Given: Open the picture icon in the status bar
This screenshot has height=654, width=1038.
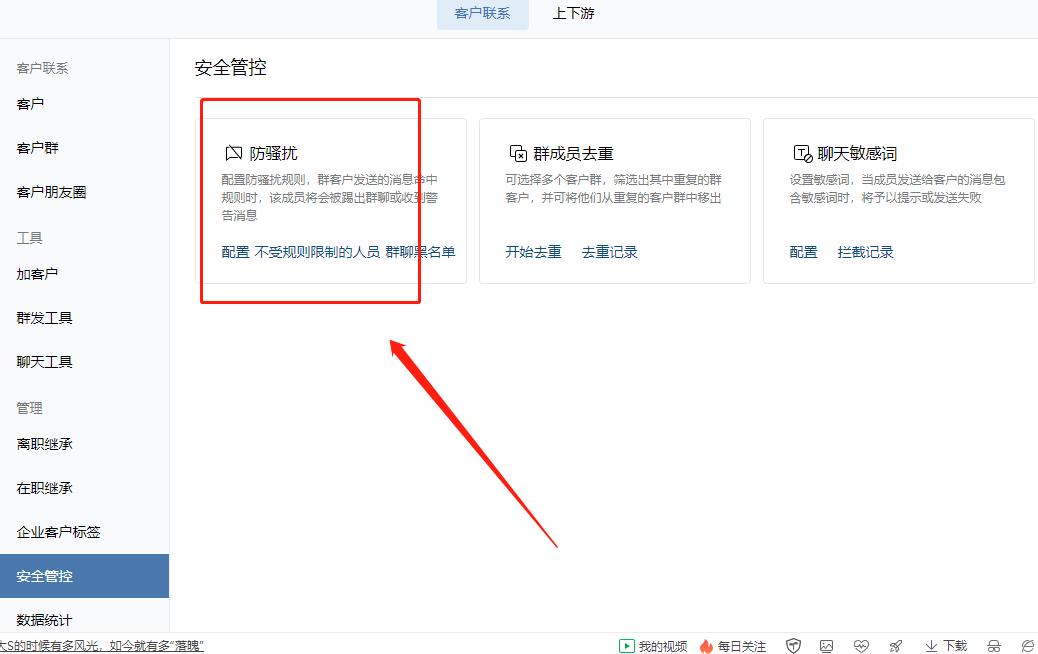Looking at the screenshot, I should pos(827,646).
